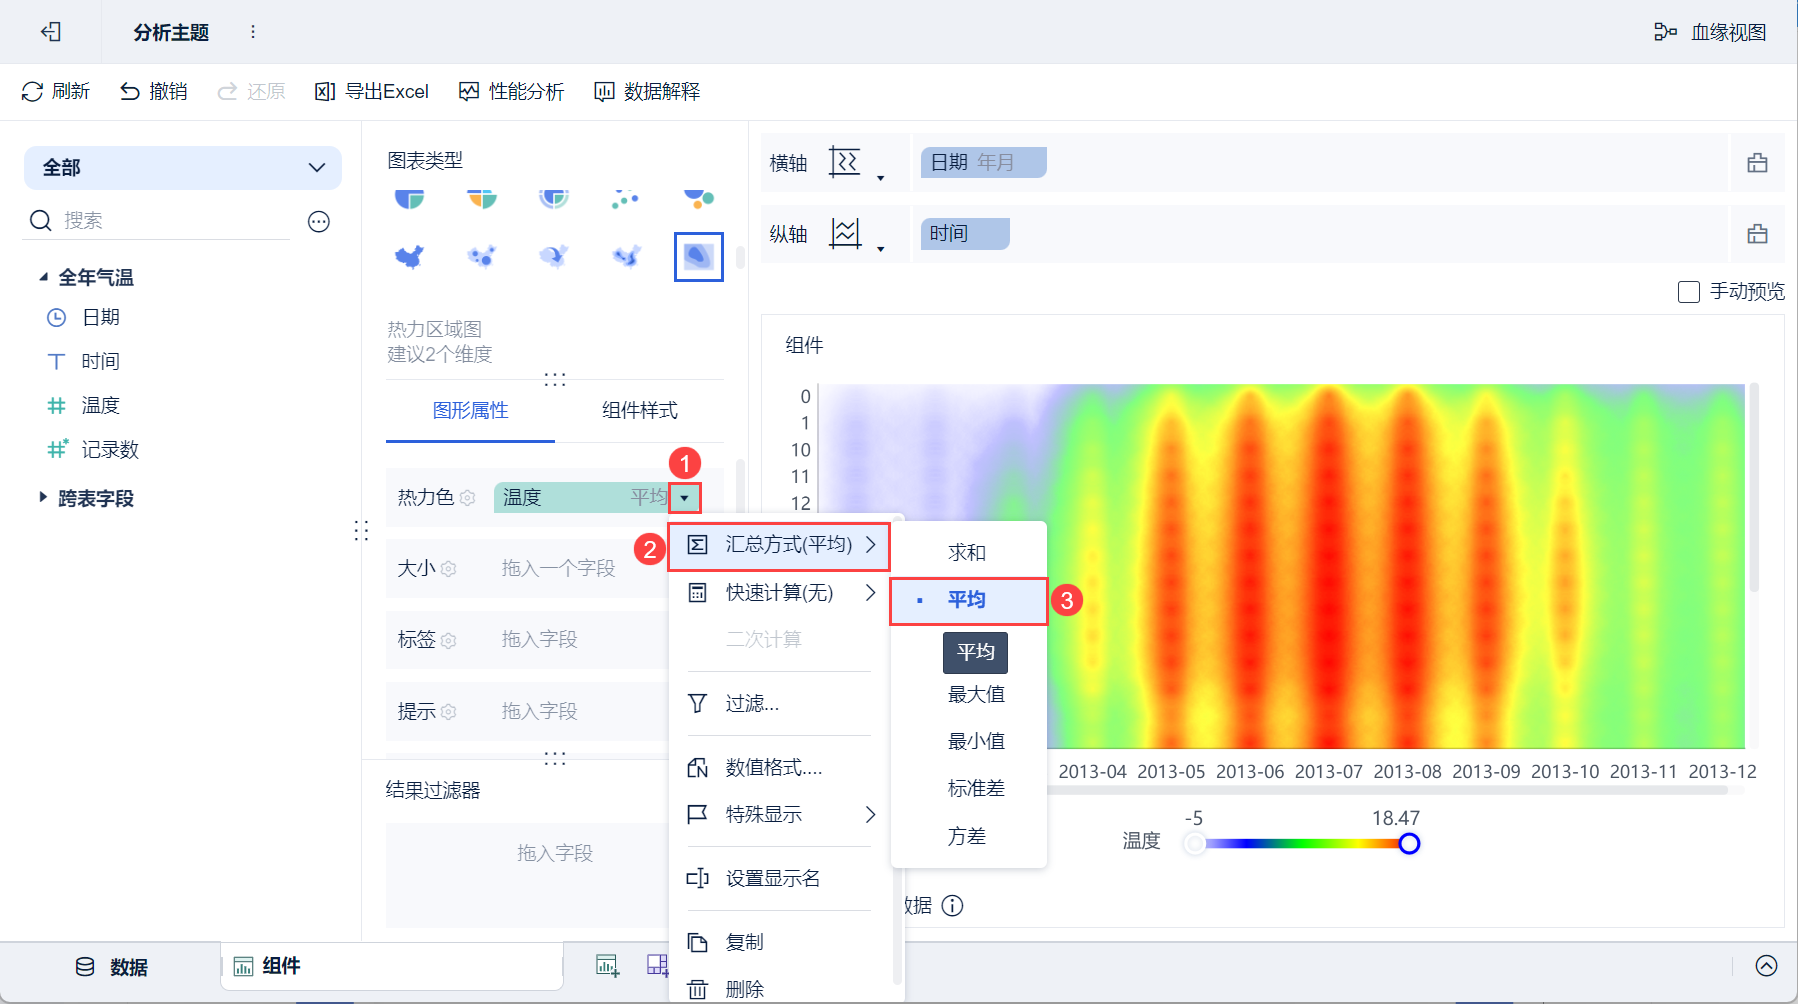Choose 标准差 aggregation option
Image resolution: width=1798 pixels, height=1004 pixels.
968,788
